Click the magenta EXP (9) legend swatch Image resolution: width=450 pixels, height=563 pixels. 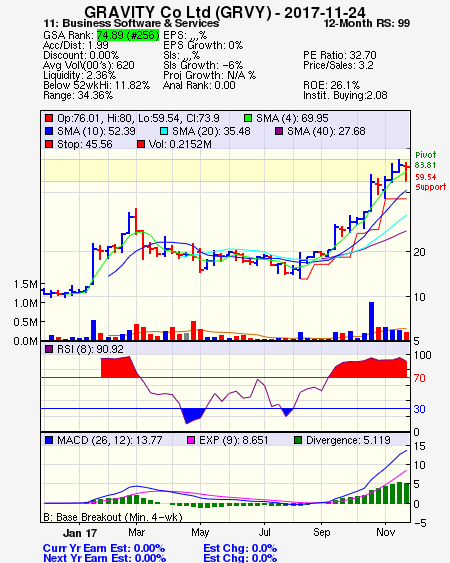[x=191, y=440]
